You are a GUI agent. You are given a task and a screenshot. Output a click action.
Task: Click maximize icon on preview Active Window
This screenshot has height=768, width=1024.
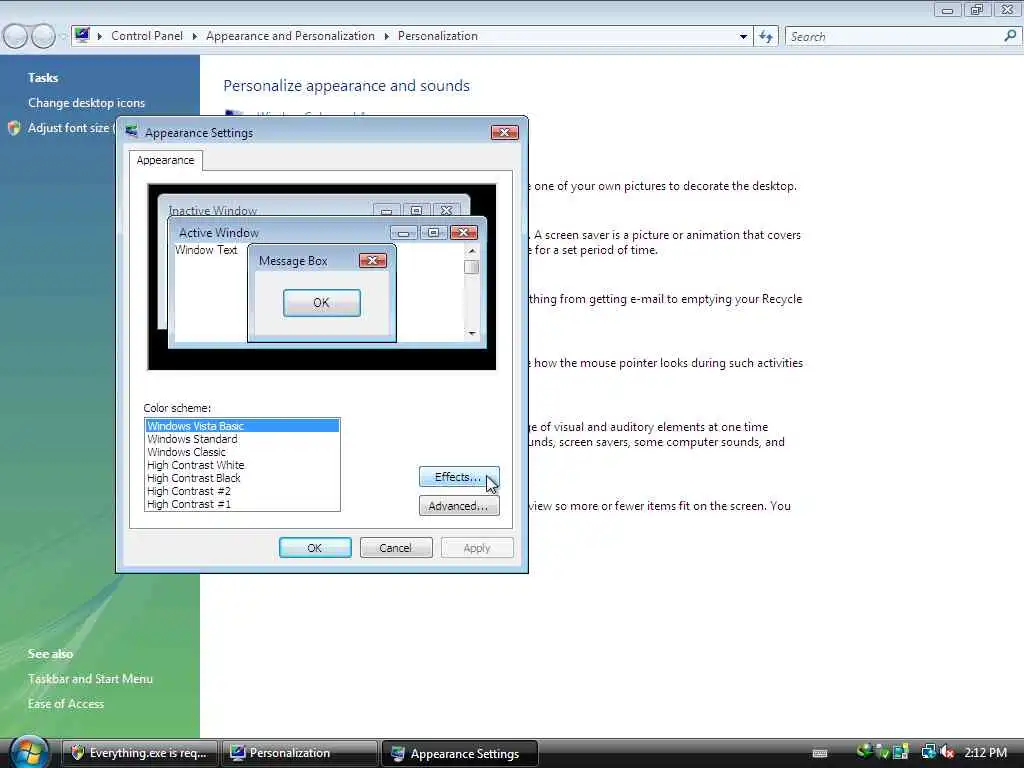point(434,232)
